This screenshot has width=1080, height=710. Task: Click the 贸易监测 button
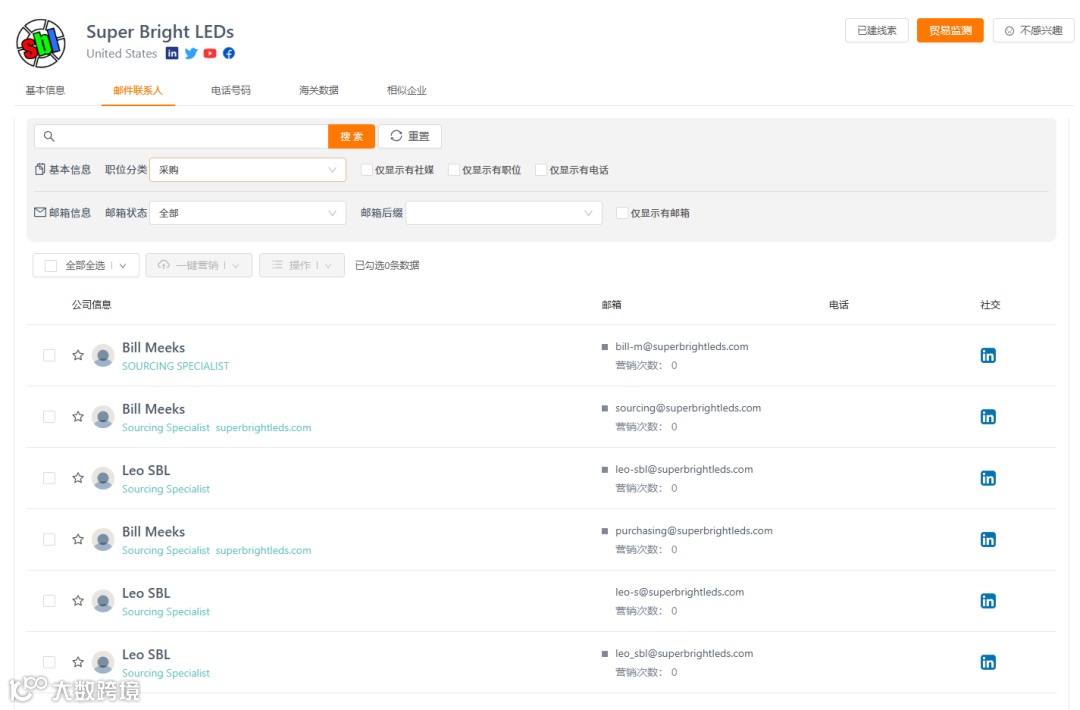[x=950, y=30]
